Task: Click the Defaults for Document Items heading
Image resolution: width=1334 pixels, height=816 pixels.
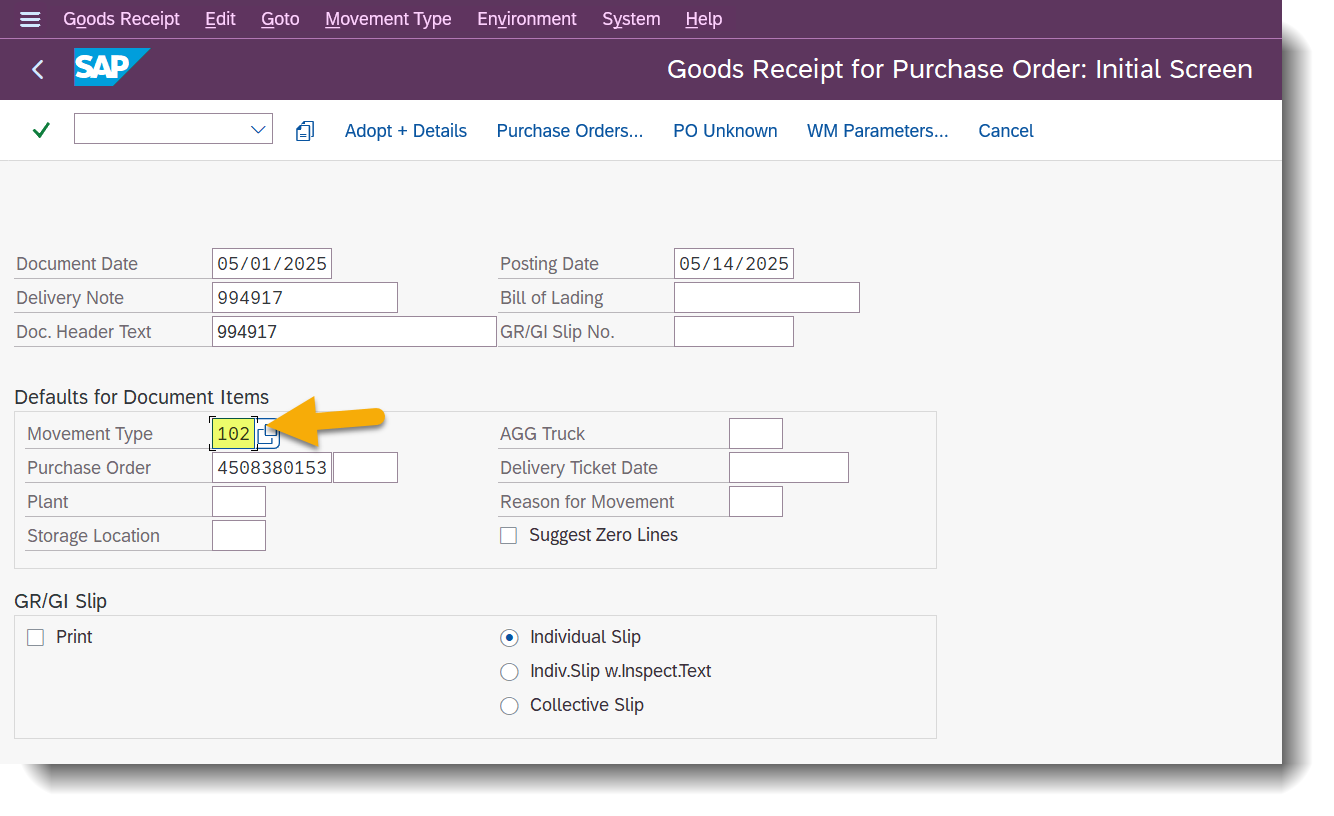Action: [142, 397]
